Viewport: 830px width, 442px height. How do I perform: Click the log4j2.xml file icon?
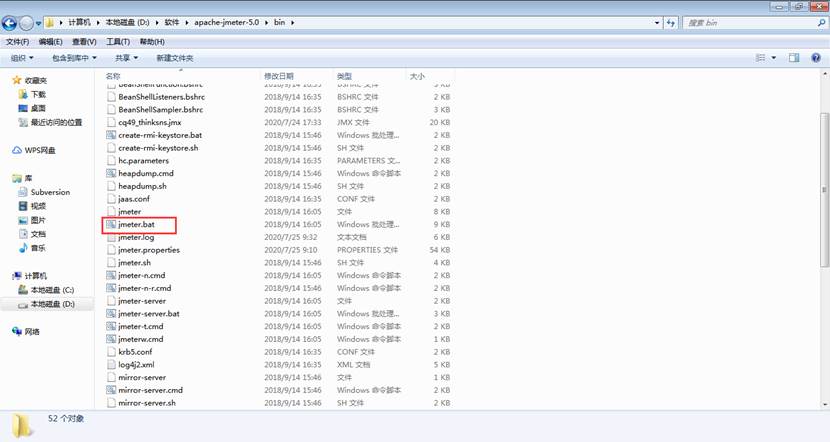(111, 365)
